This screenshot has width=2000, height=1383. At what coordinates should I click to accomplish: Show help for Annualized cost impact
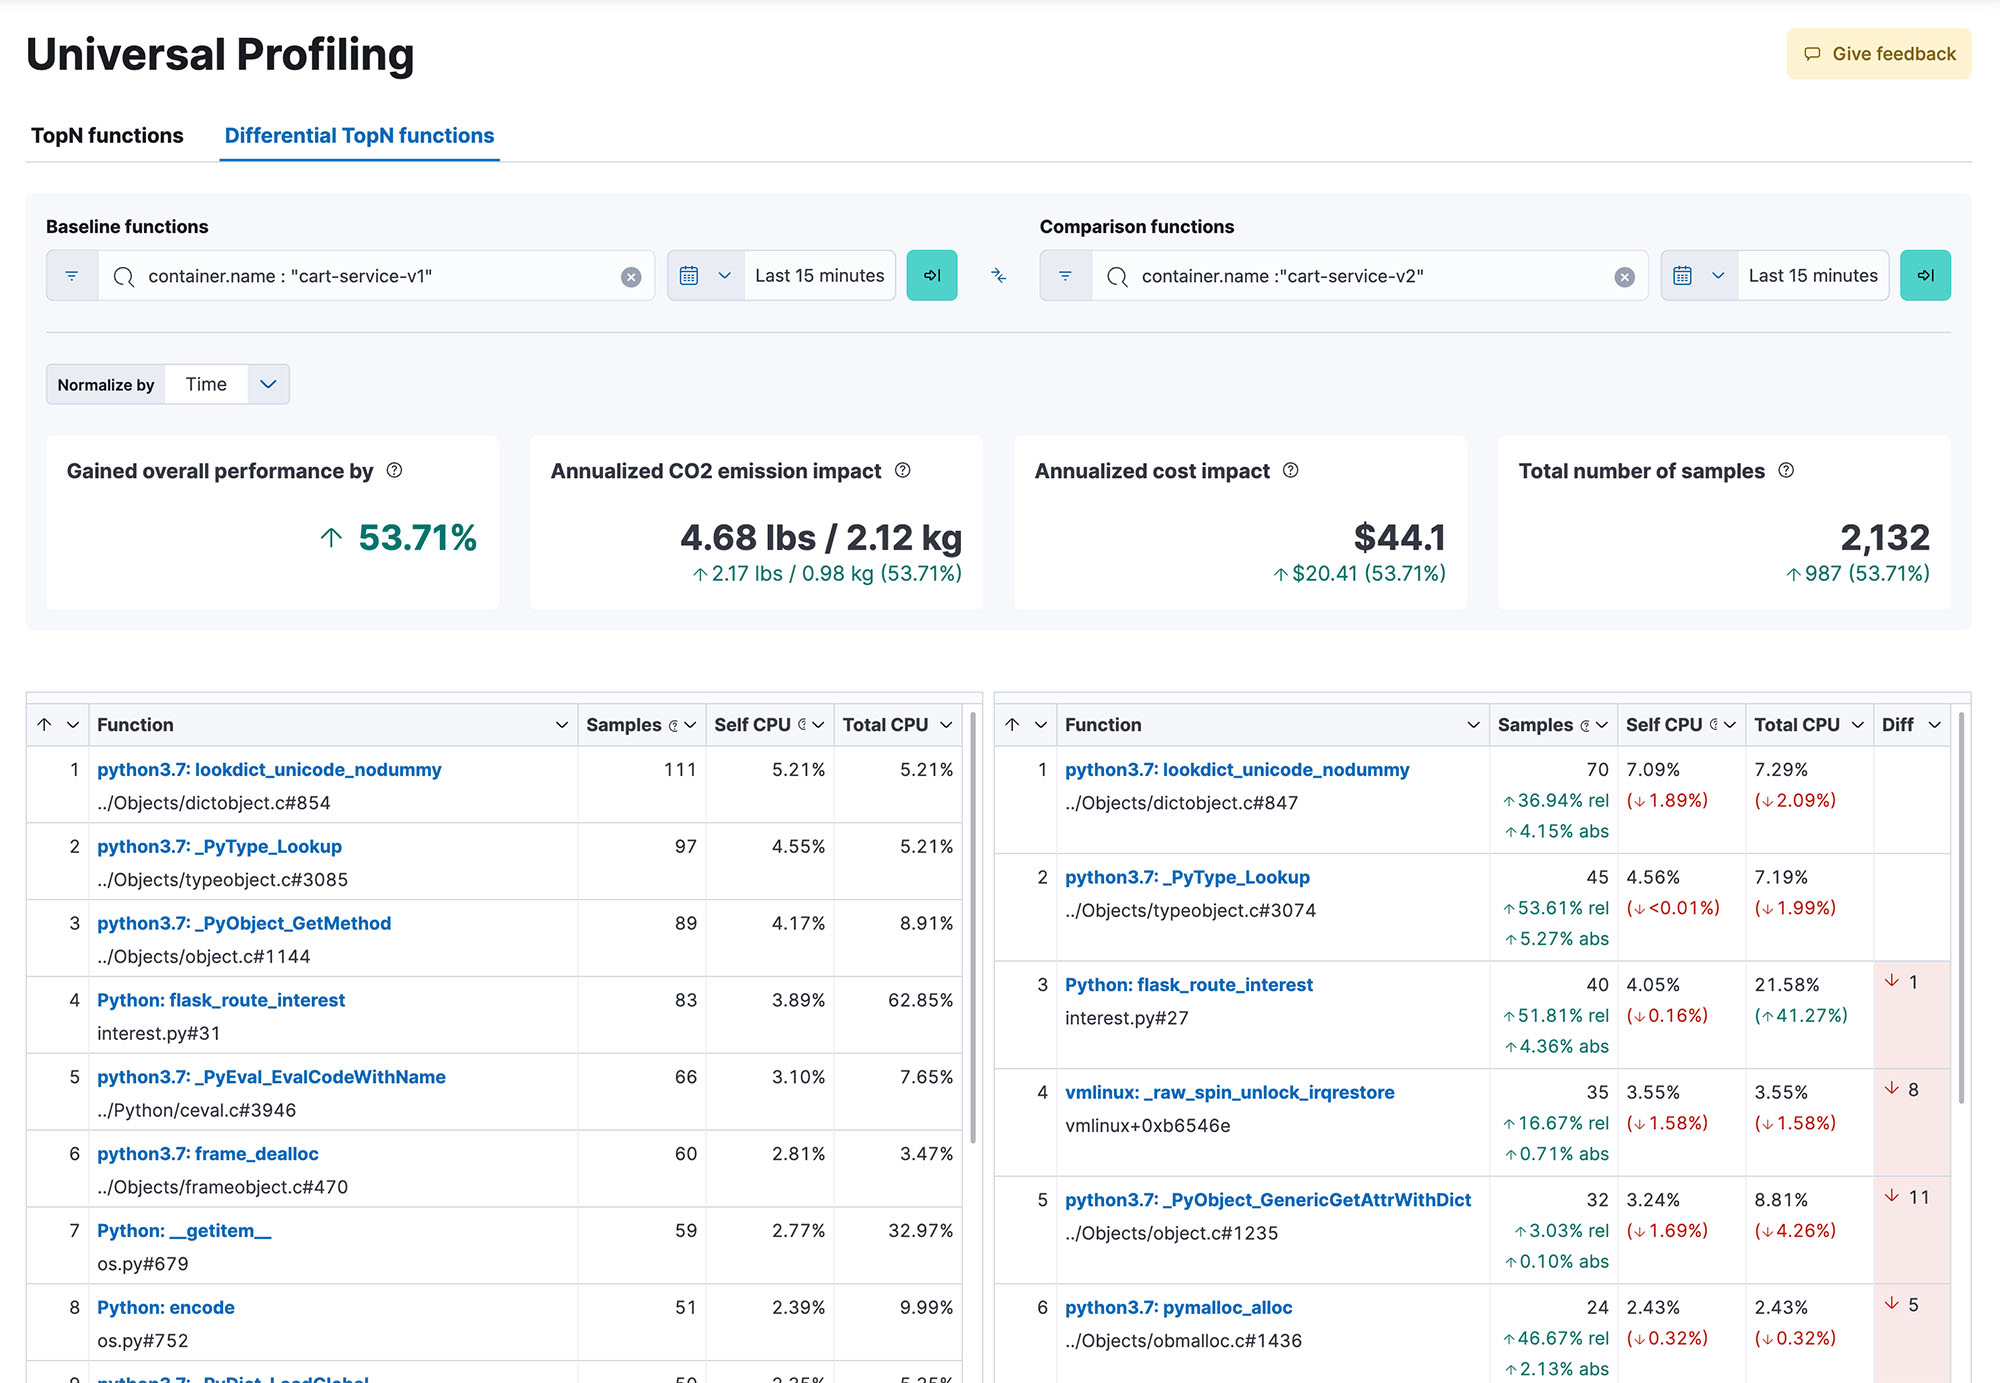1291,470
